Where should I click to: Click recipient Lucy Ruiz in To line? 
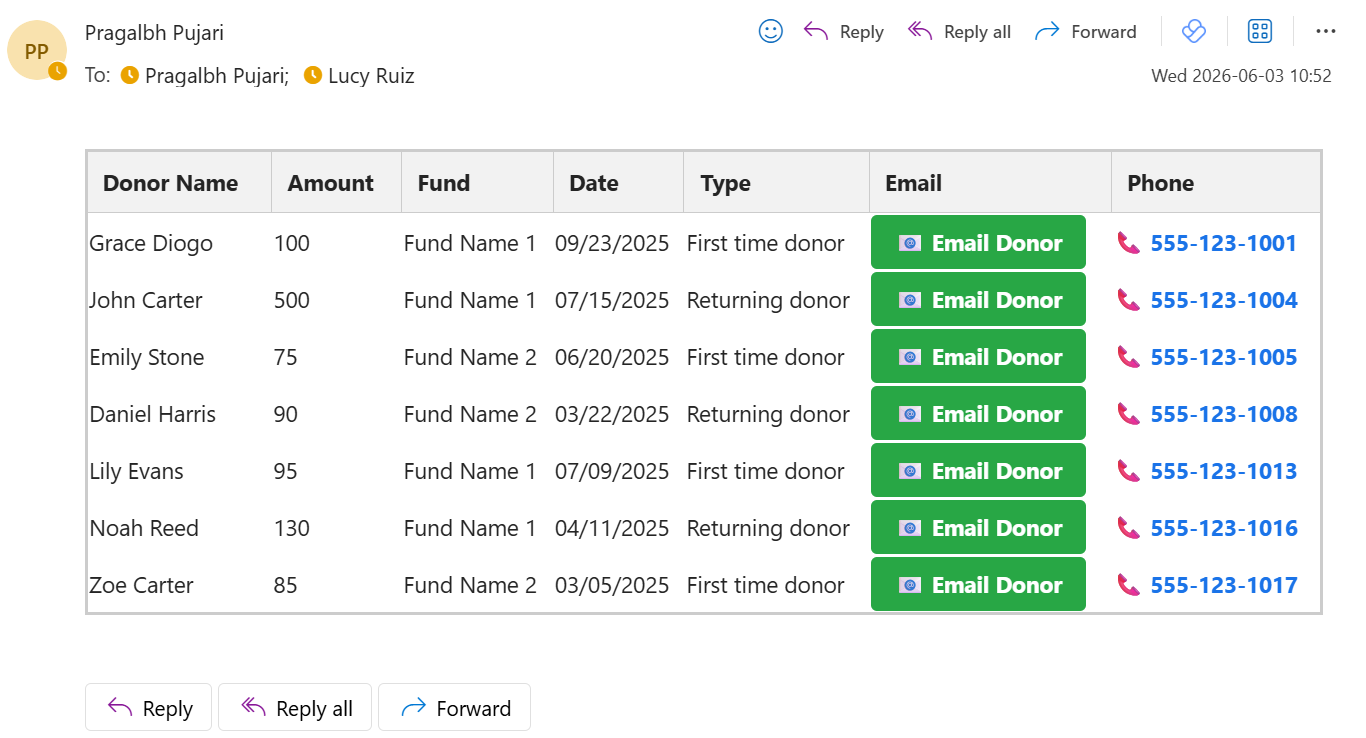point(371,76)
